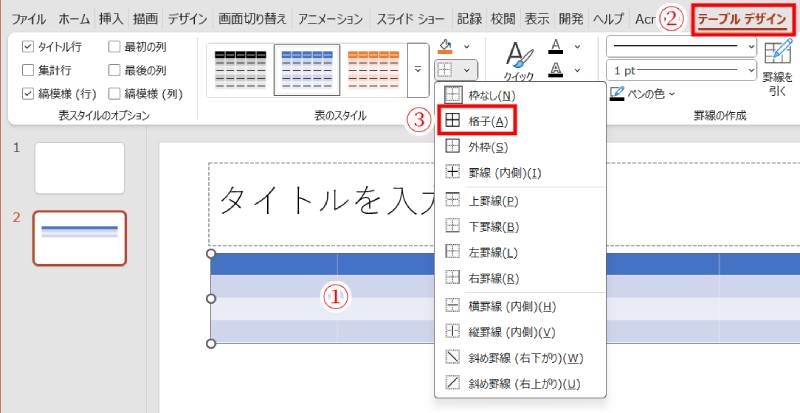Choose 右罫線(R) right border
Screen dimensions: 800x413
point(520,278)
